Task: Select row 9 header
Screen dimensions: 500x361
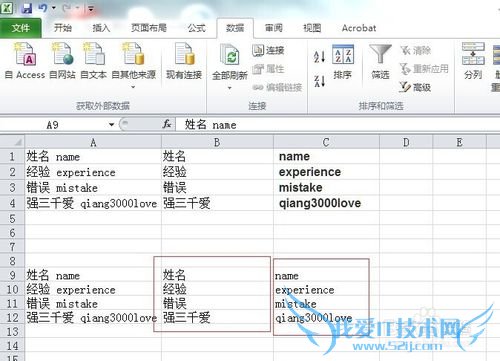Action: [x=12, y=275]
